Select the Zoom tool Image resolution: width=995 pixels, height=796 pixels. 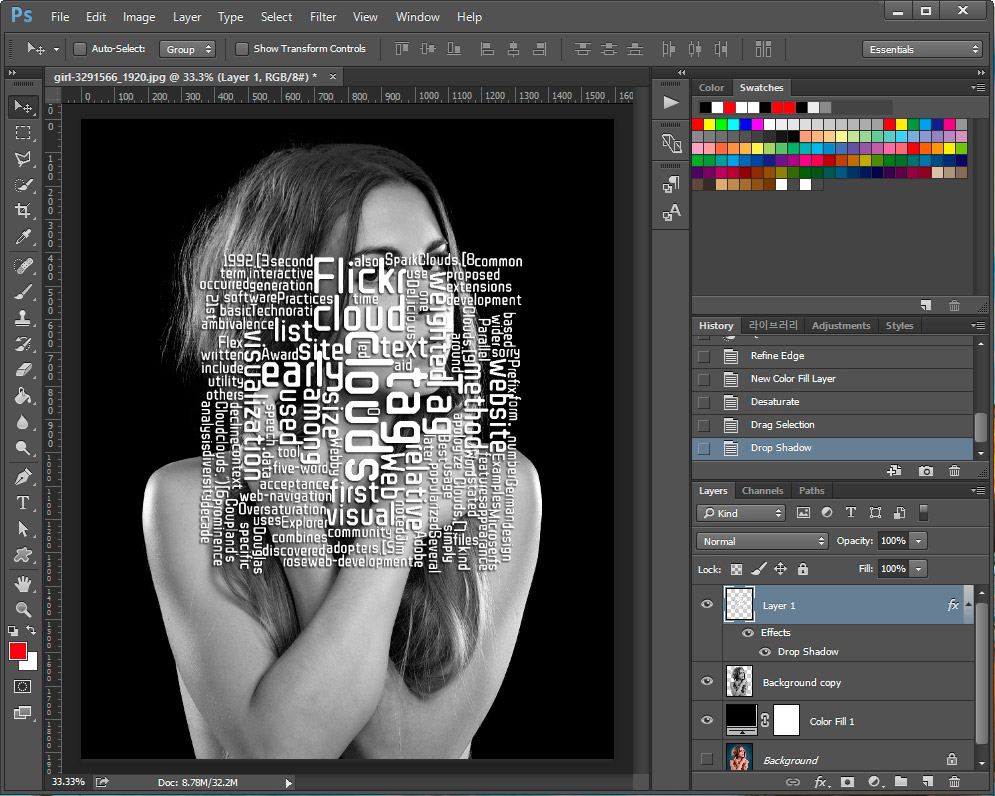tap(23, 609)
